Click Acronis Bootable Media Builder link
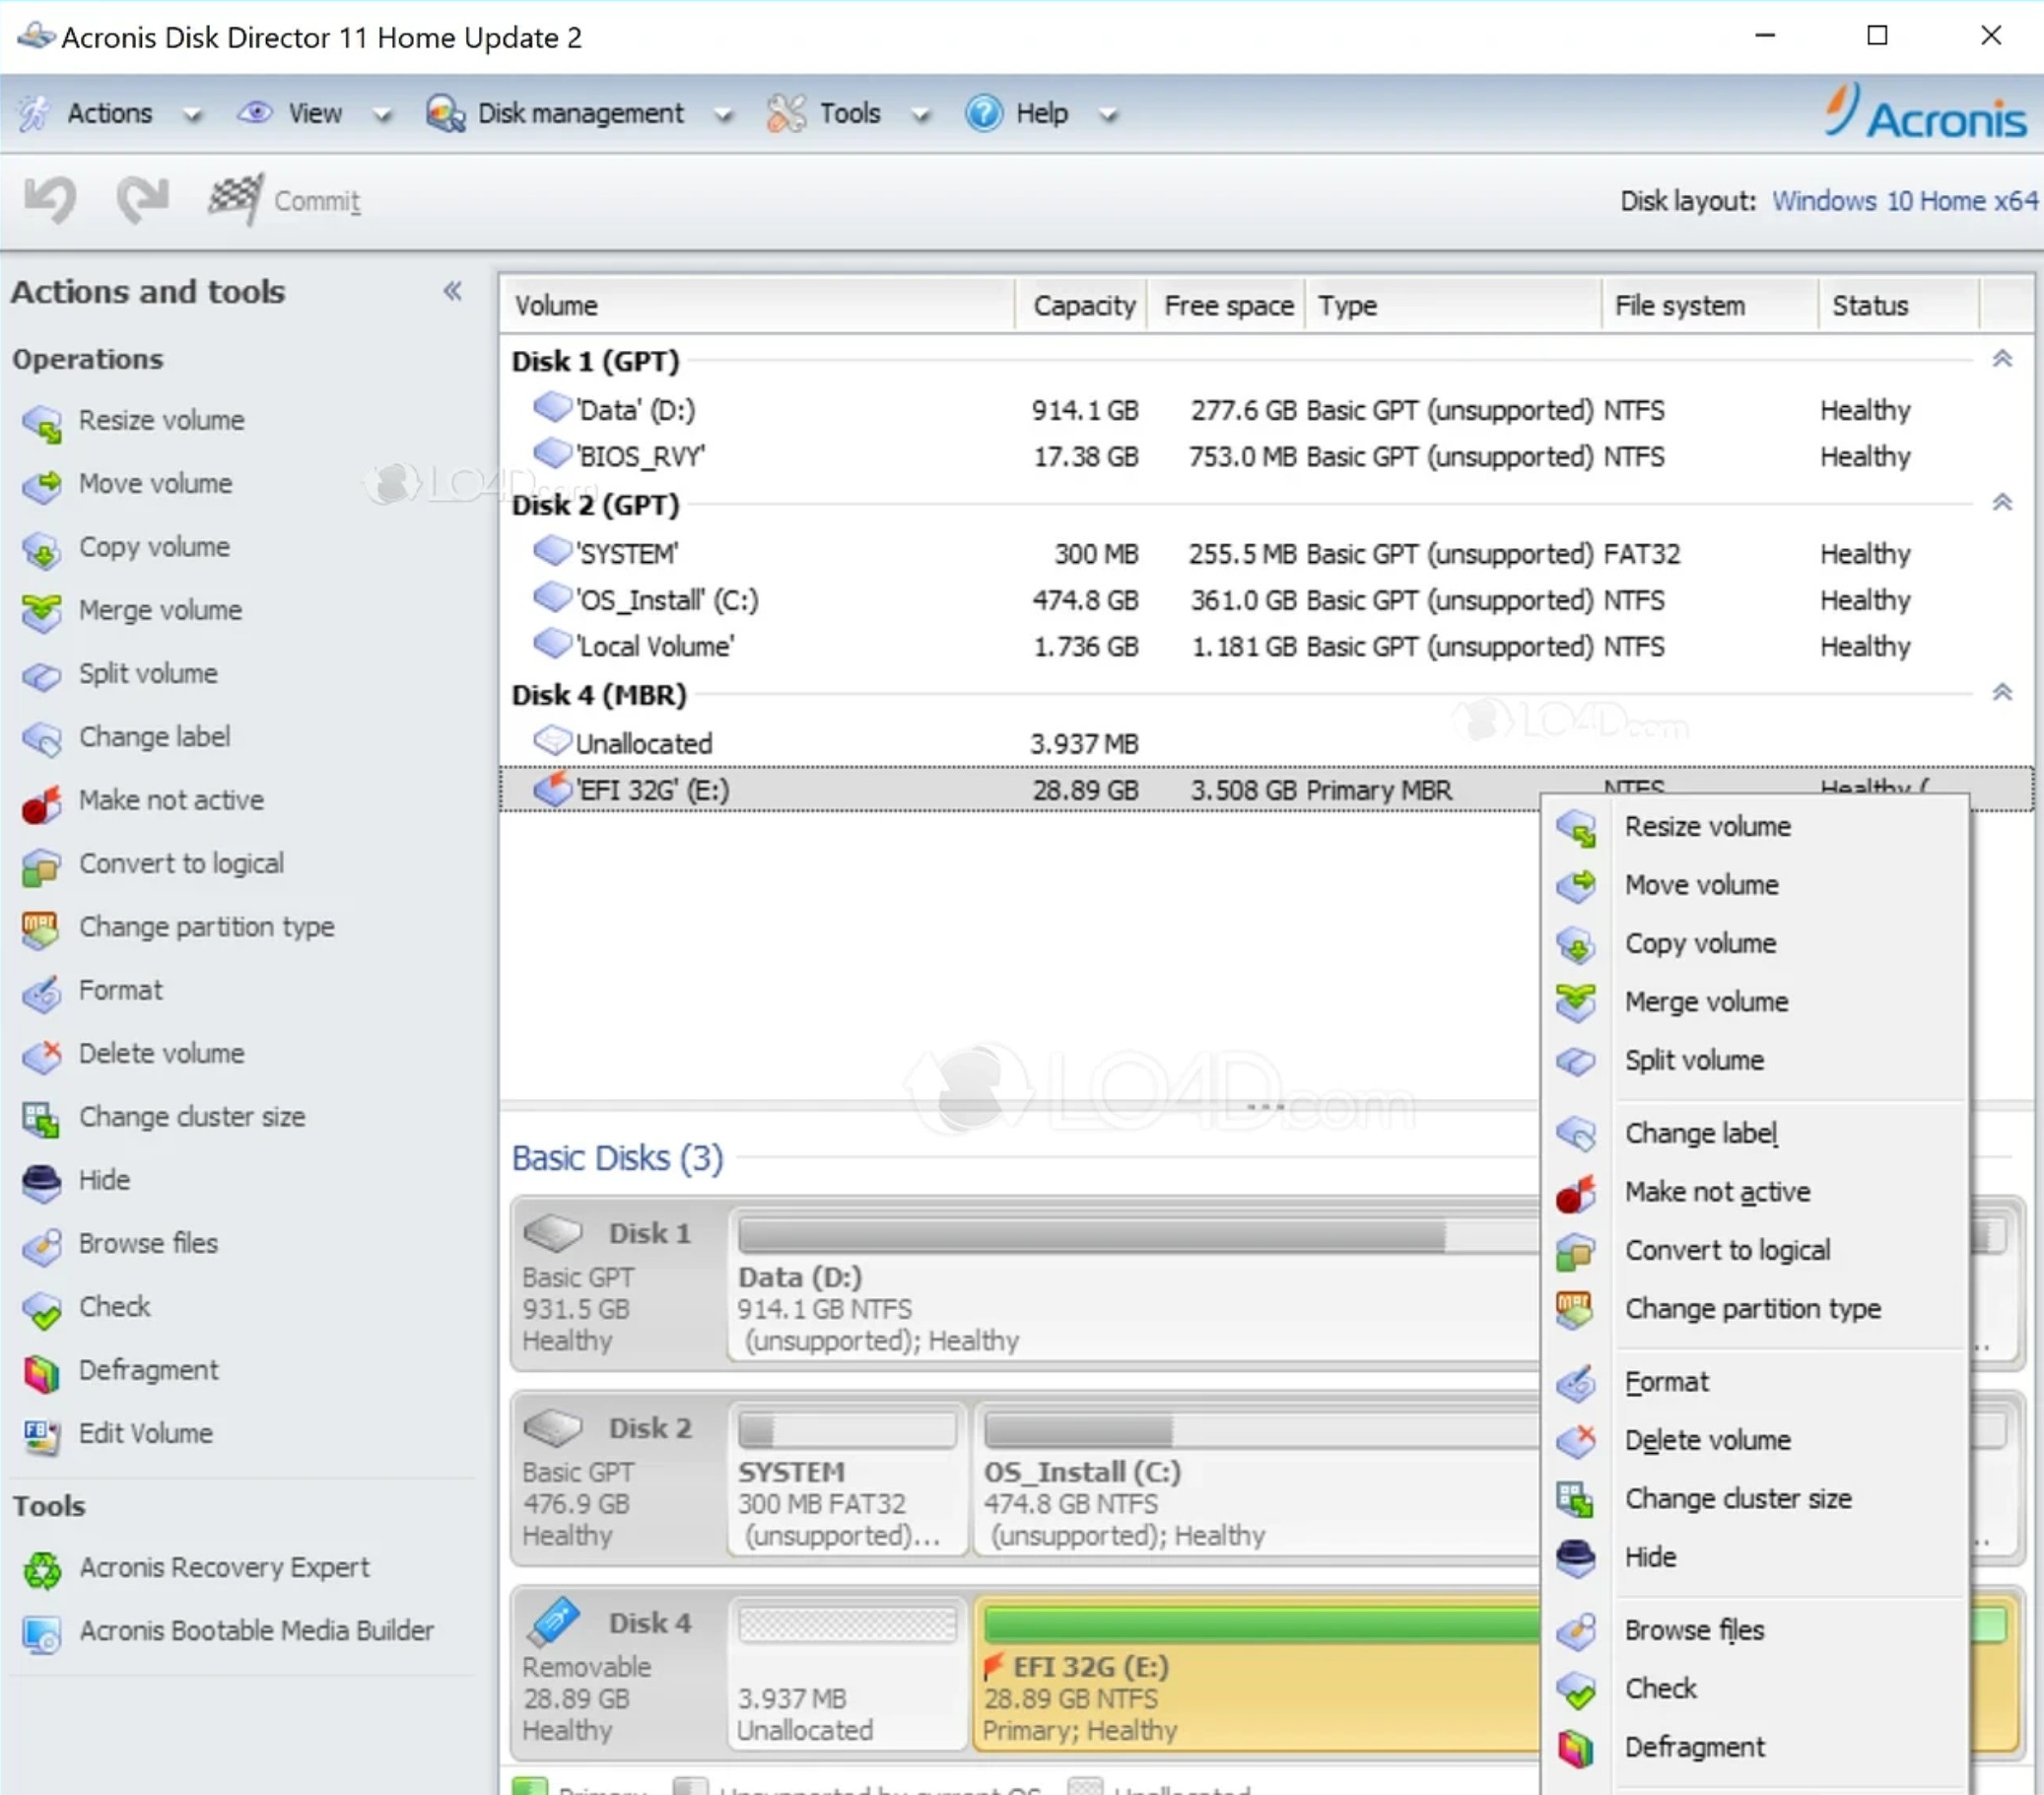 256,1631
